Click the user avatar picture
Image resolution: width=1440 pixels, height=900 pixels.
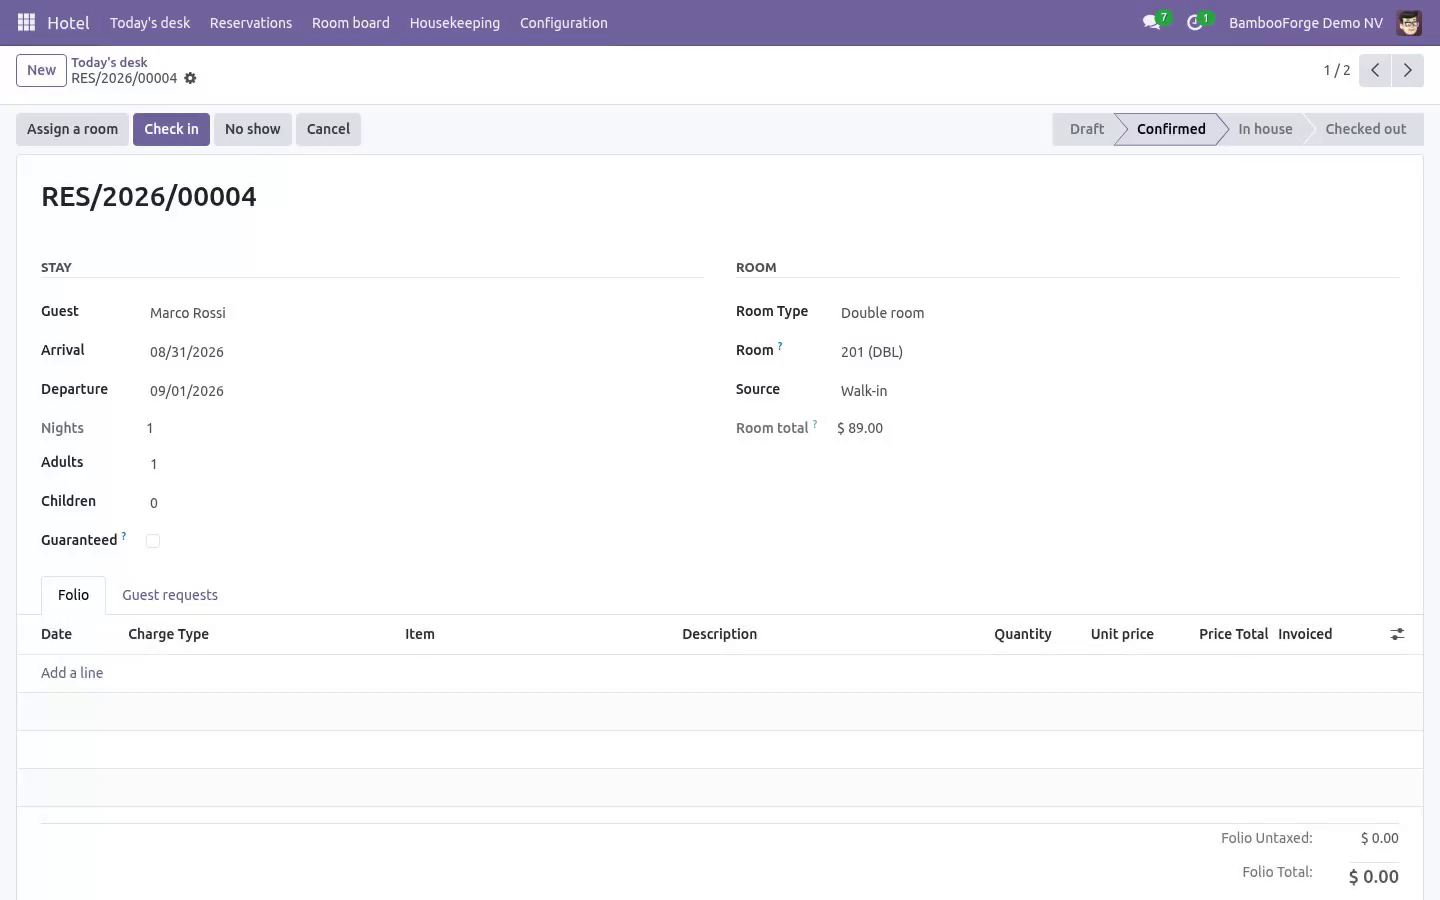click(x=1409, y=23)
